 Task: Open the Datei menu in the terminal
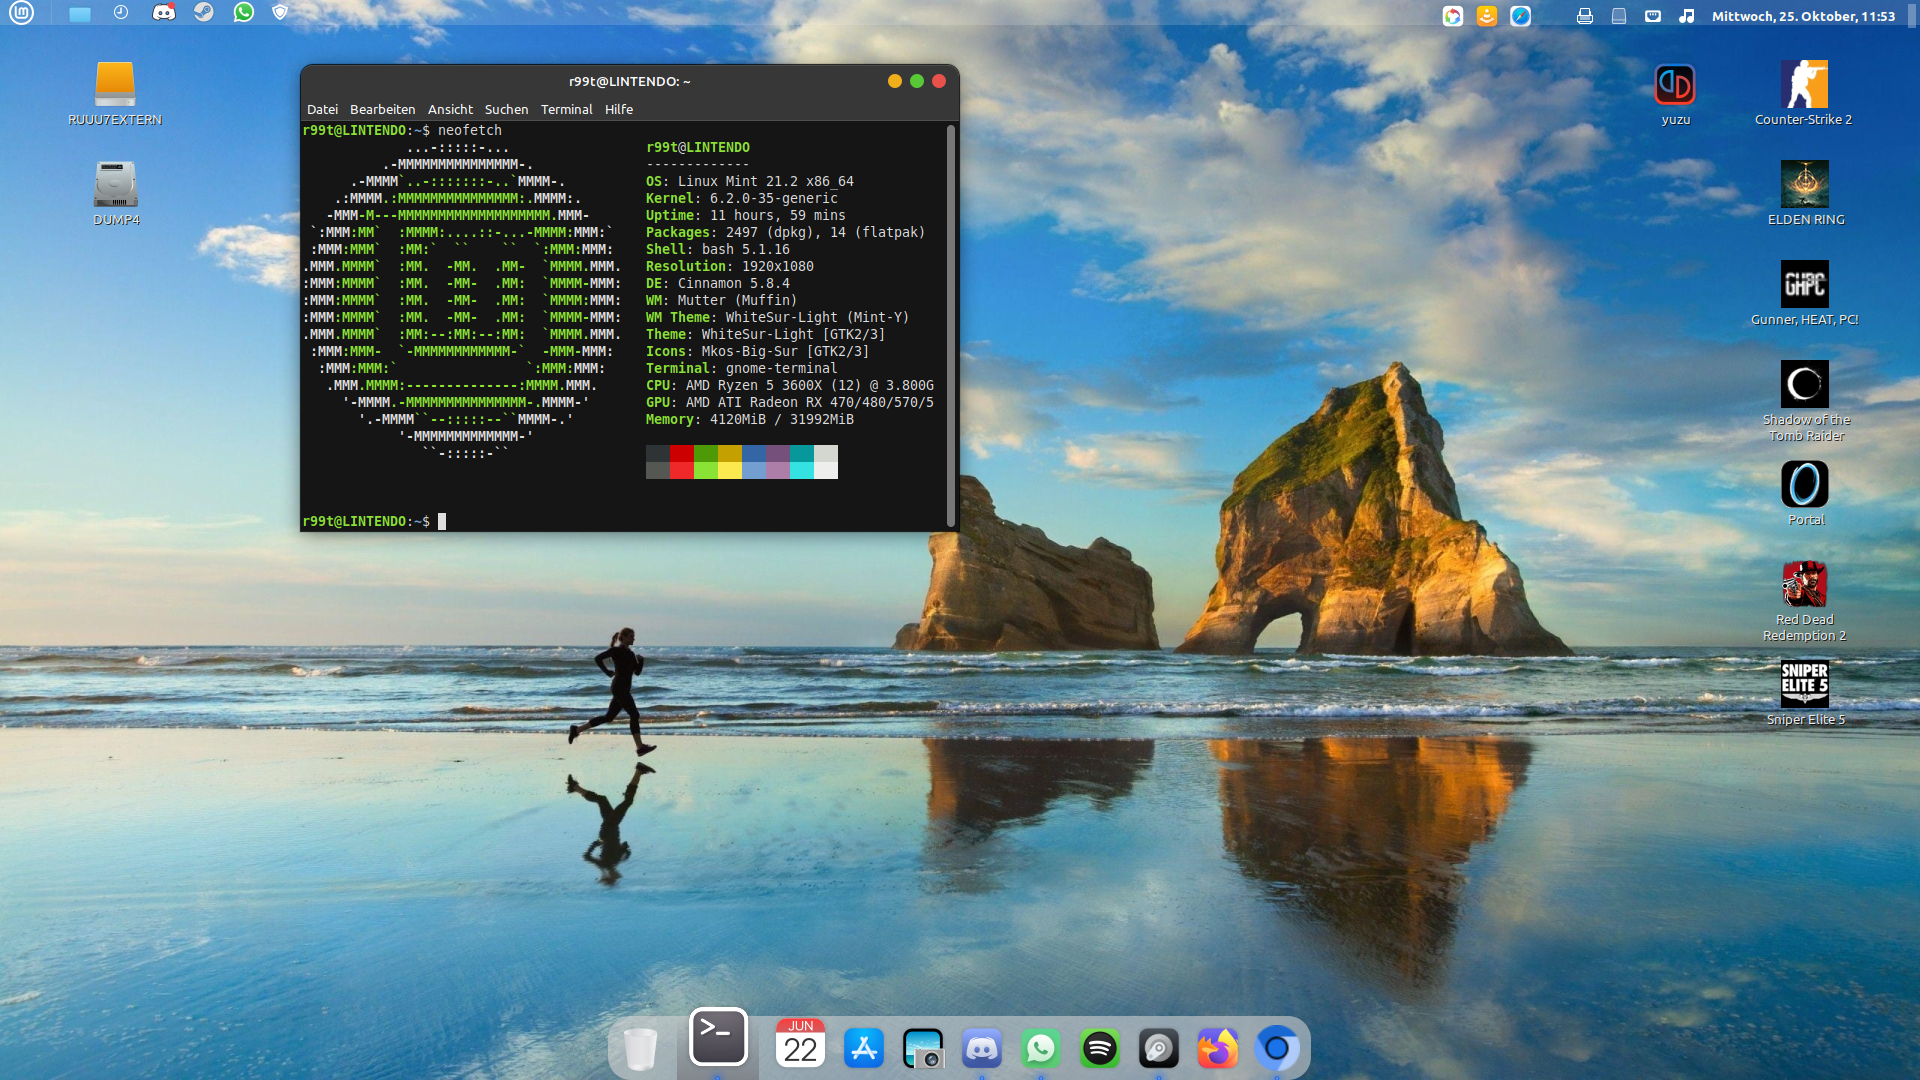pyautogui.click(x=322, y=109)
